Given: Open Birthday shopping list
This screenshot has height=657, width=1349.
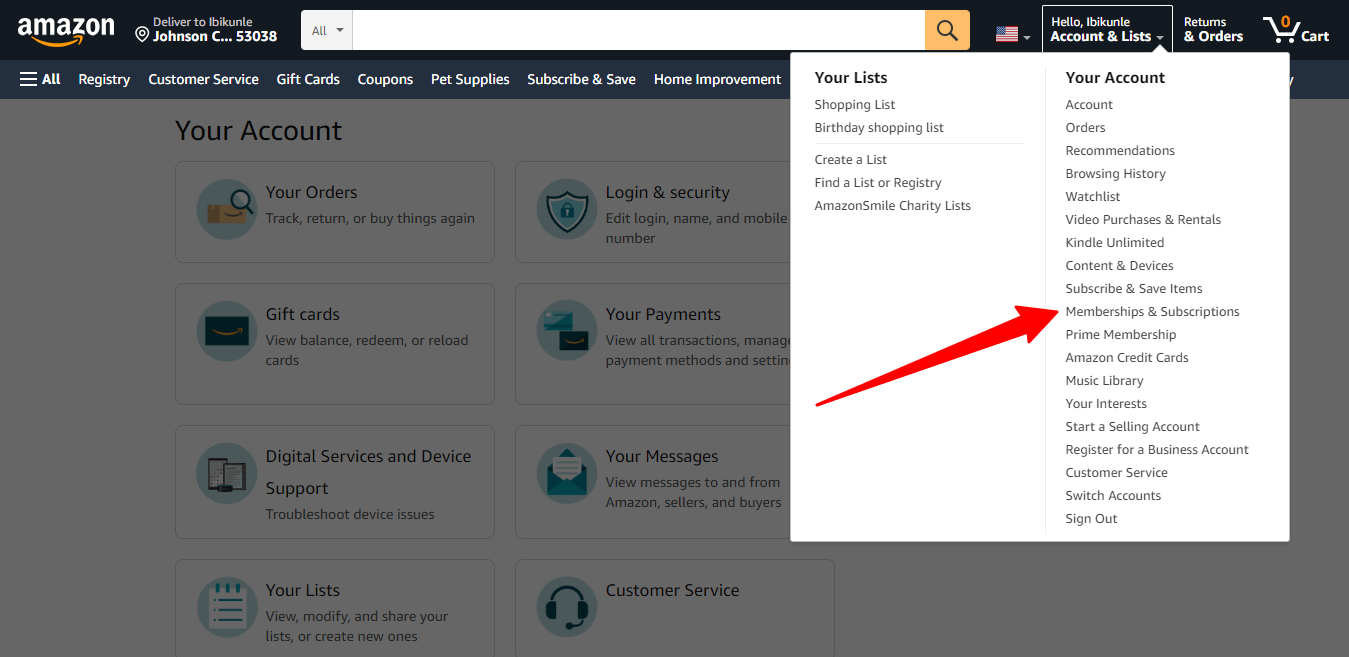Looking at the screenshot, I should [x=879, y=128].
